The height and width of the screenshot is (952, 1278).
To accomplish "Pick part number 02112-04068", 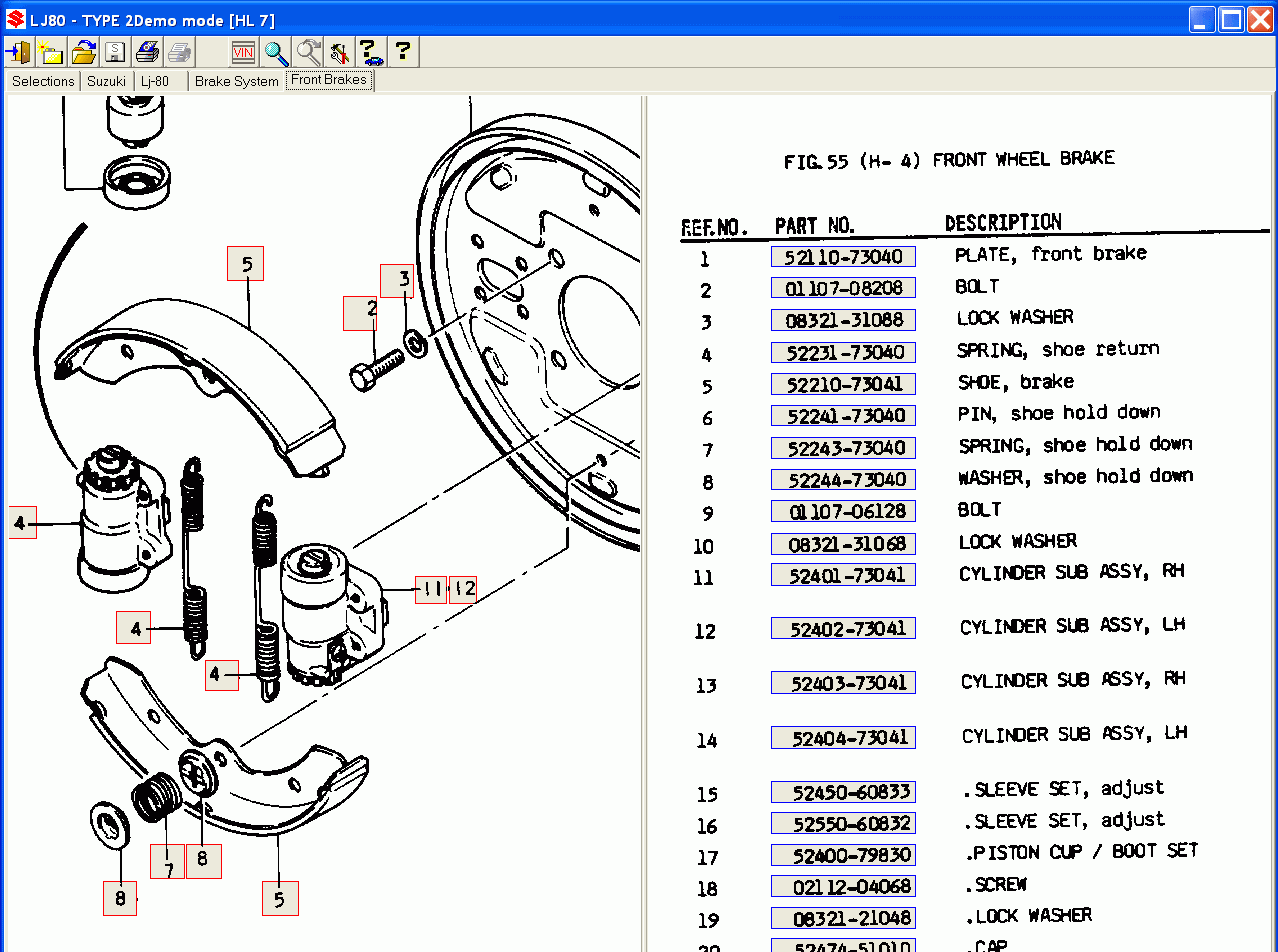I will click(843, 886).
